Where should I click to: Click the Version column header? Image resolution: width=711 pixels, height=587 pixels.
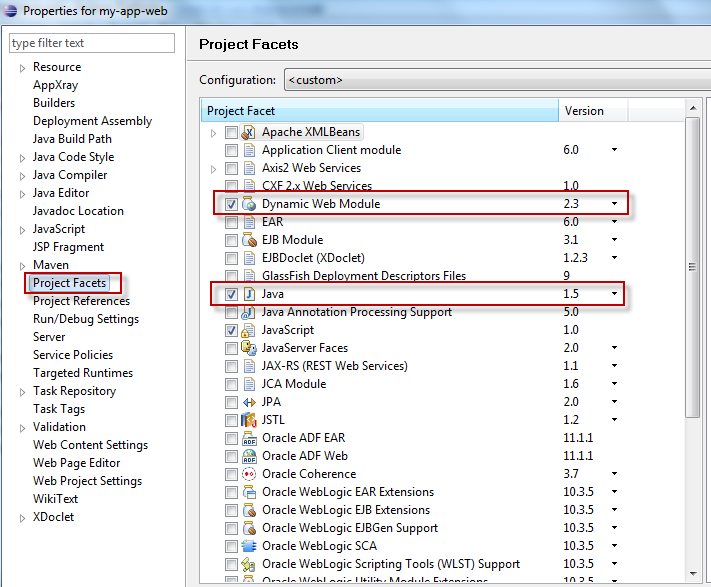click(593, 111)
